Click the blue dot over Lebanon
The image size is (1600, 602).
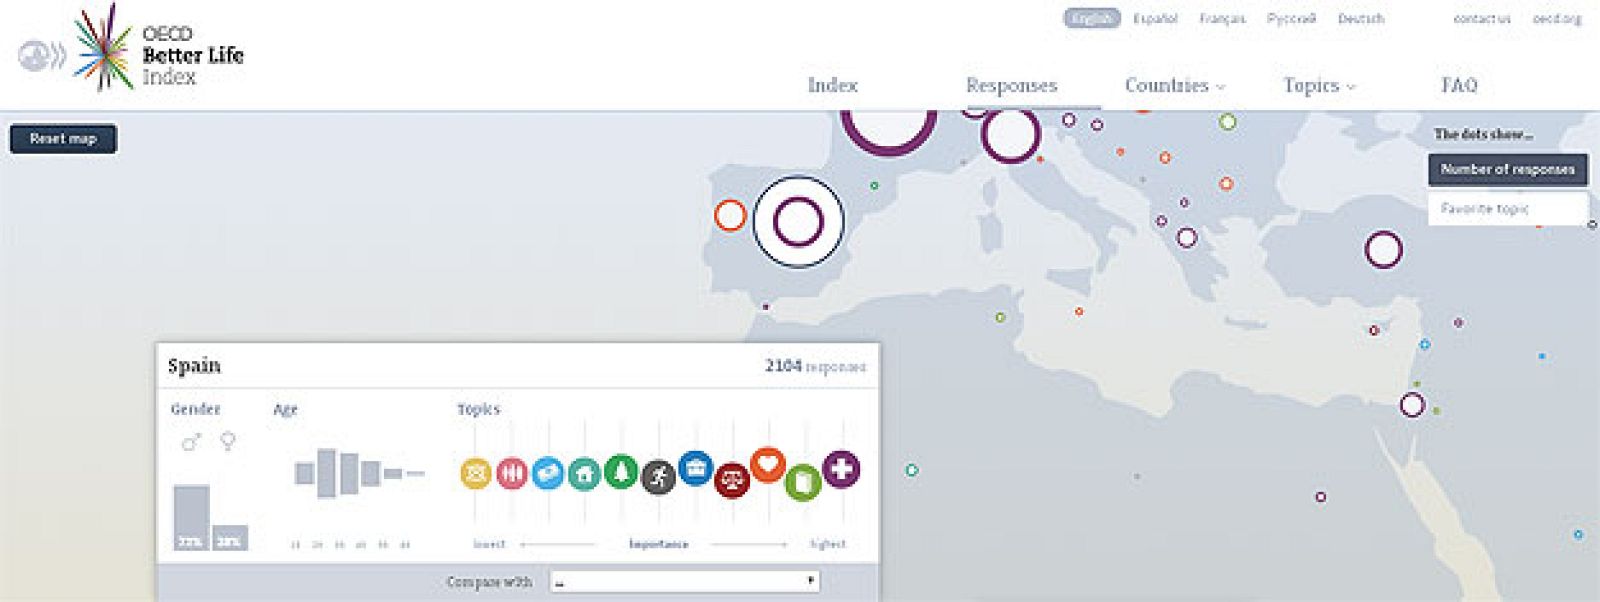(1425, 344)
